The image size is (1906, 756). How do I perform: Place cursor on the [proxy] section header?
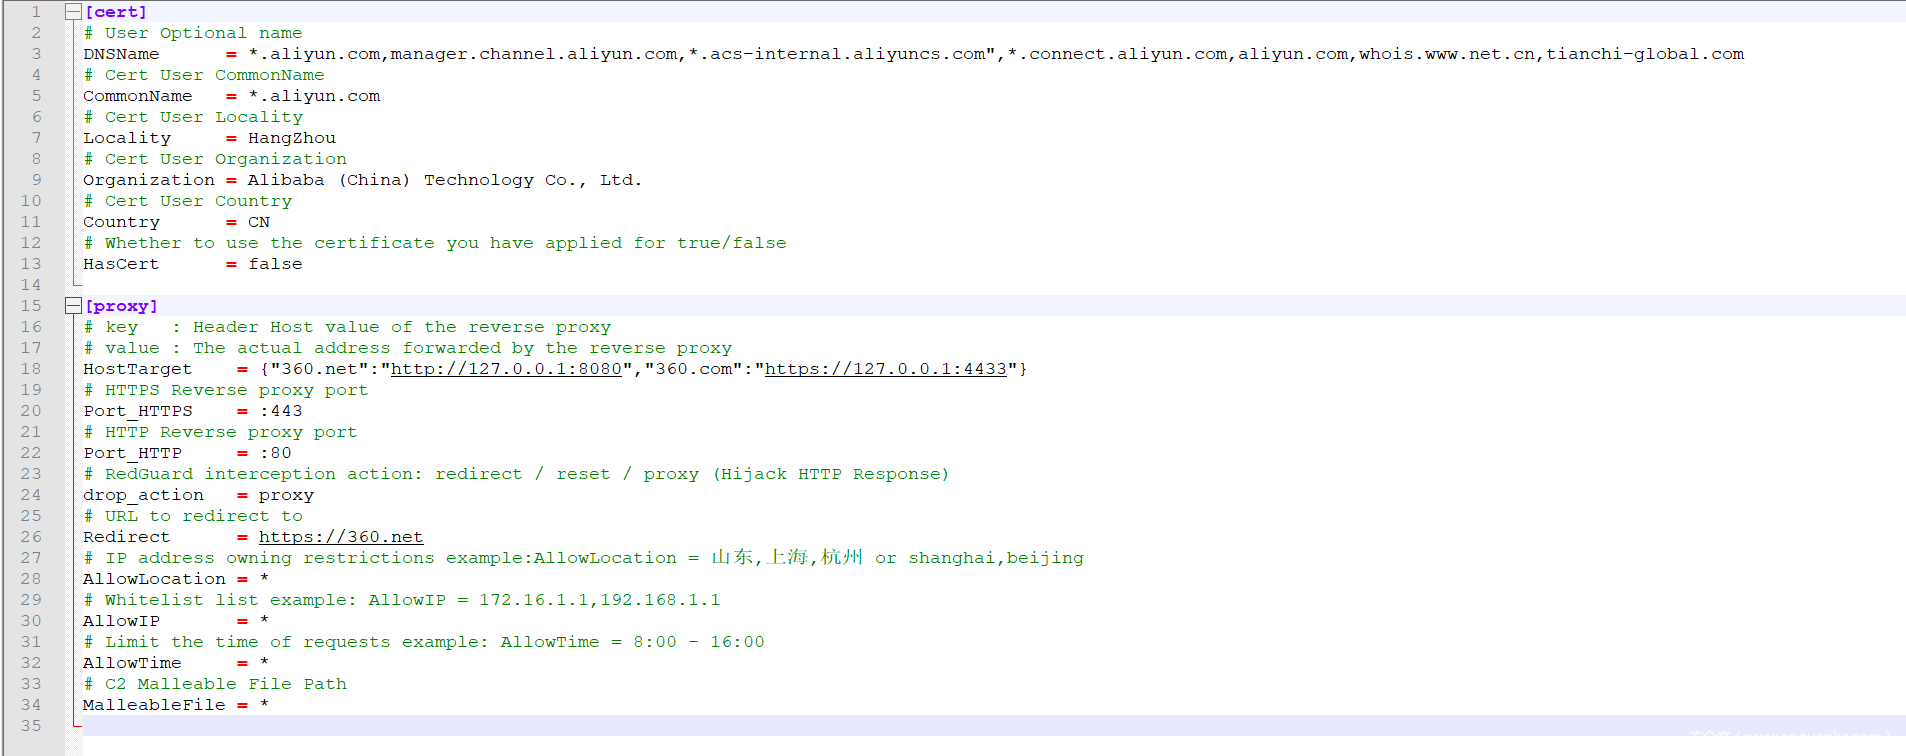click(x=121, y=306)
